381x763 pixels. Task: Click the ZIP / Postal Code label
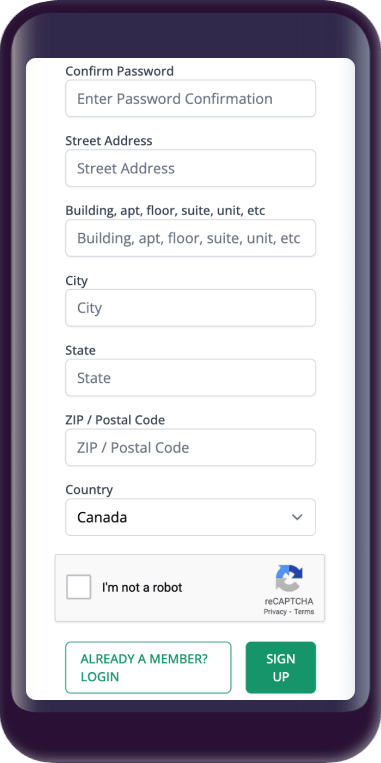[115, 420]
